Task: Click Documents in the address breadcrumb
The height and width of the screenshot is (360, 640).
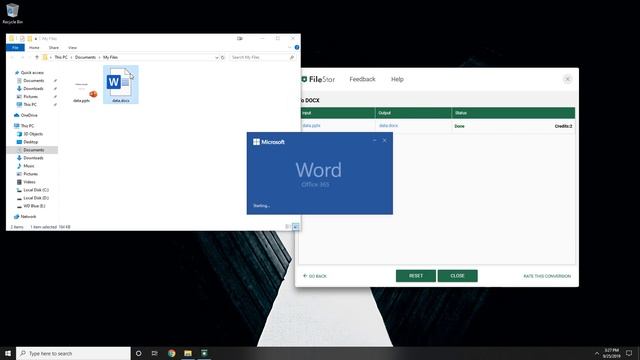Action: pos(85,57)
